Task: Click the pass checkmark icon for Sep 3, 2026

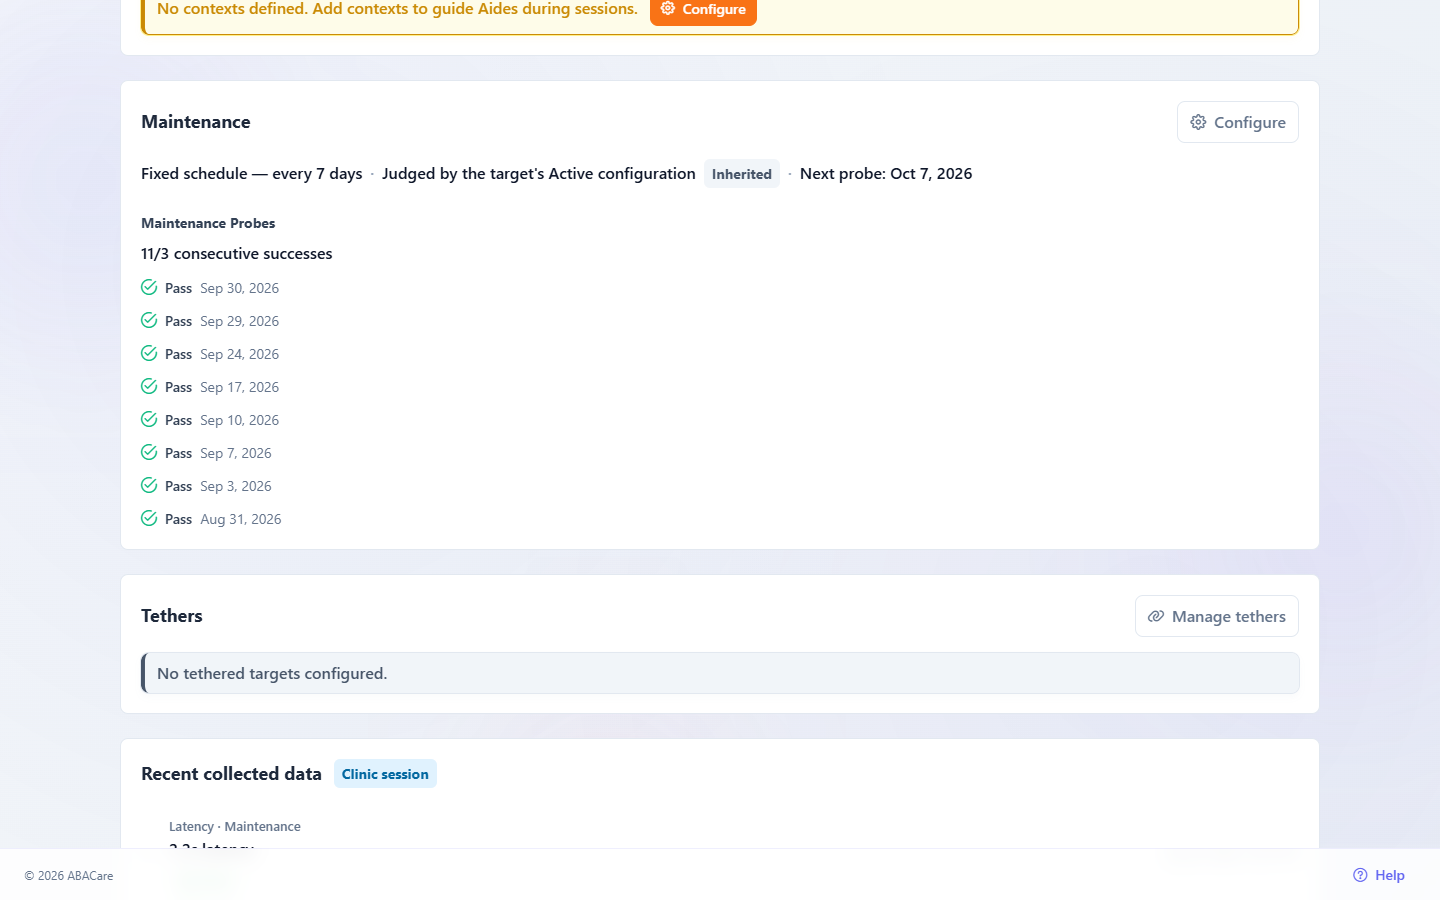Action: [x=149, y=486]
